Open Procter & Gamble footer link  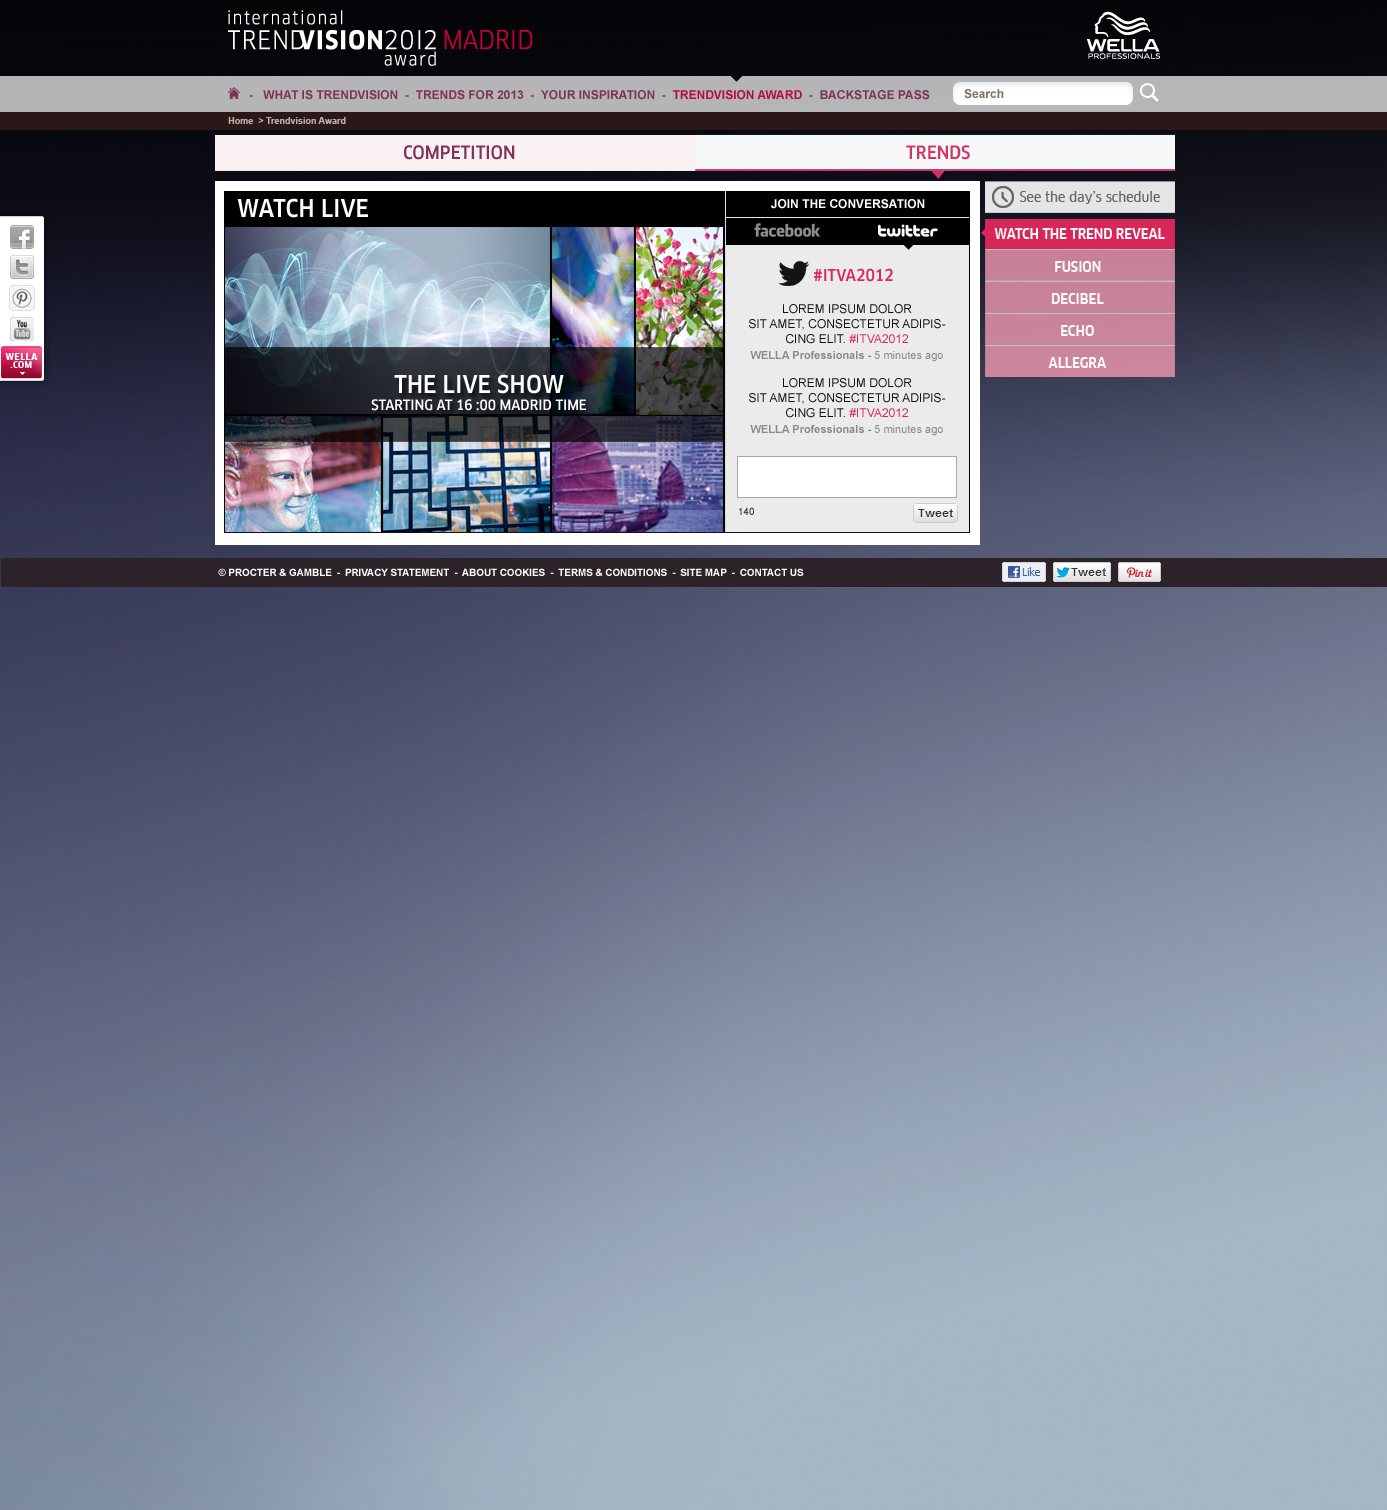(275, 573)
